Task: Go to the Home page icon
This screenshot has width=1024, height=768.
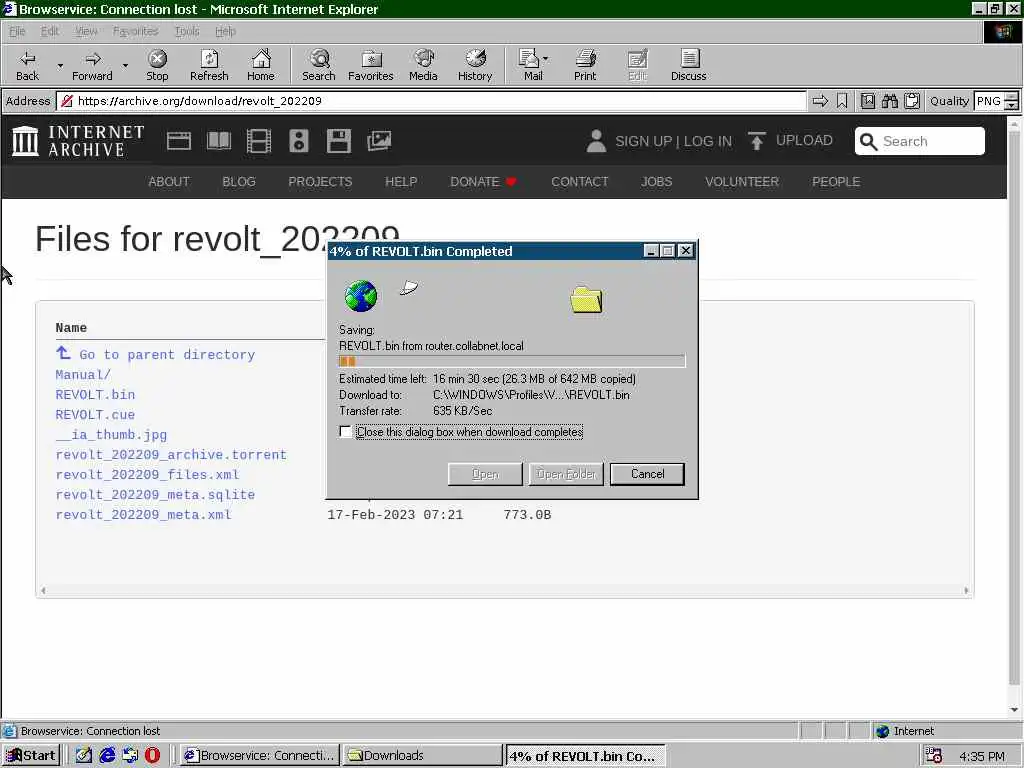Action: [x=261, y=65]
